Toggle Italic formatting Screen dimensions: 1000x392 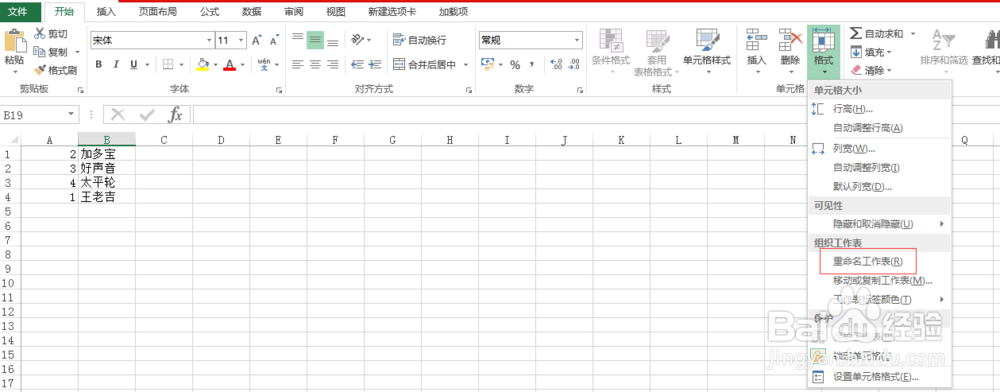[115, 64]
